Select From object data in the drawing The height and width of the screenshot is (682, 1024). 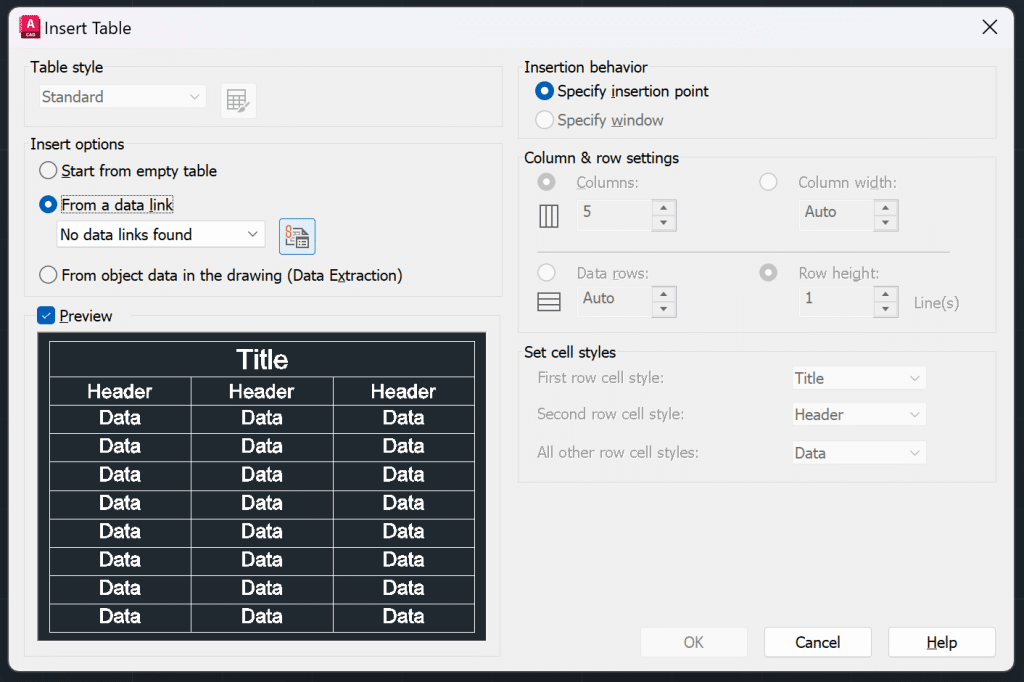click(47, 276)
